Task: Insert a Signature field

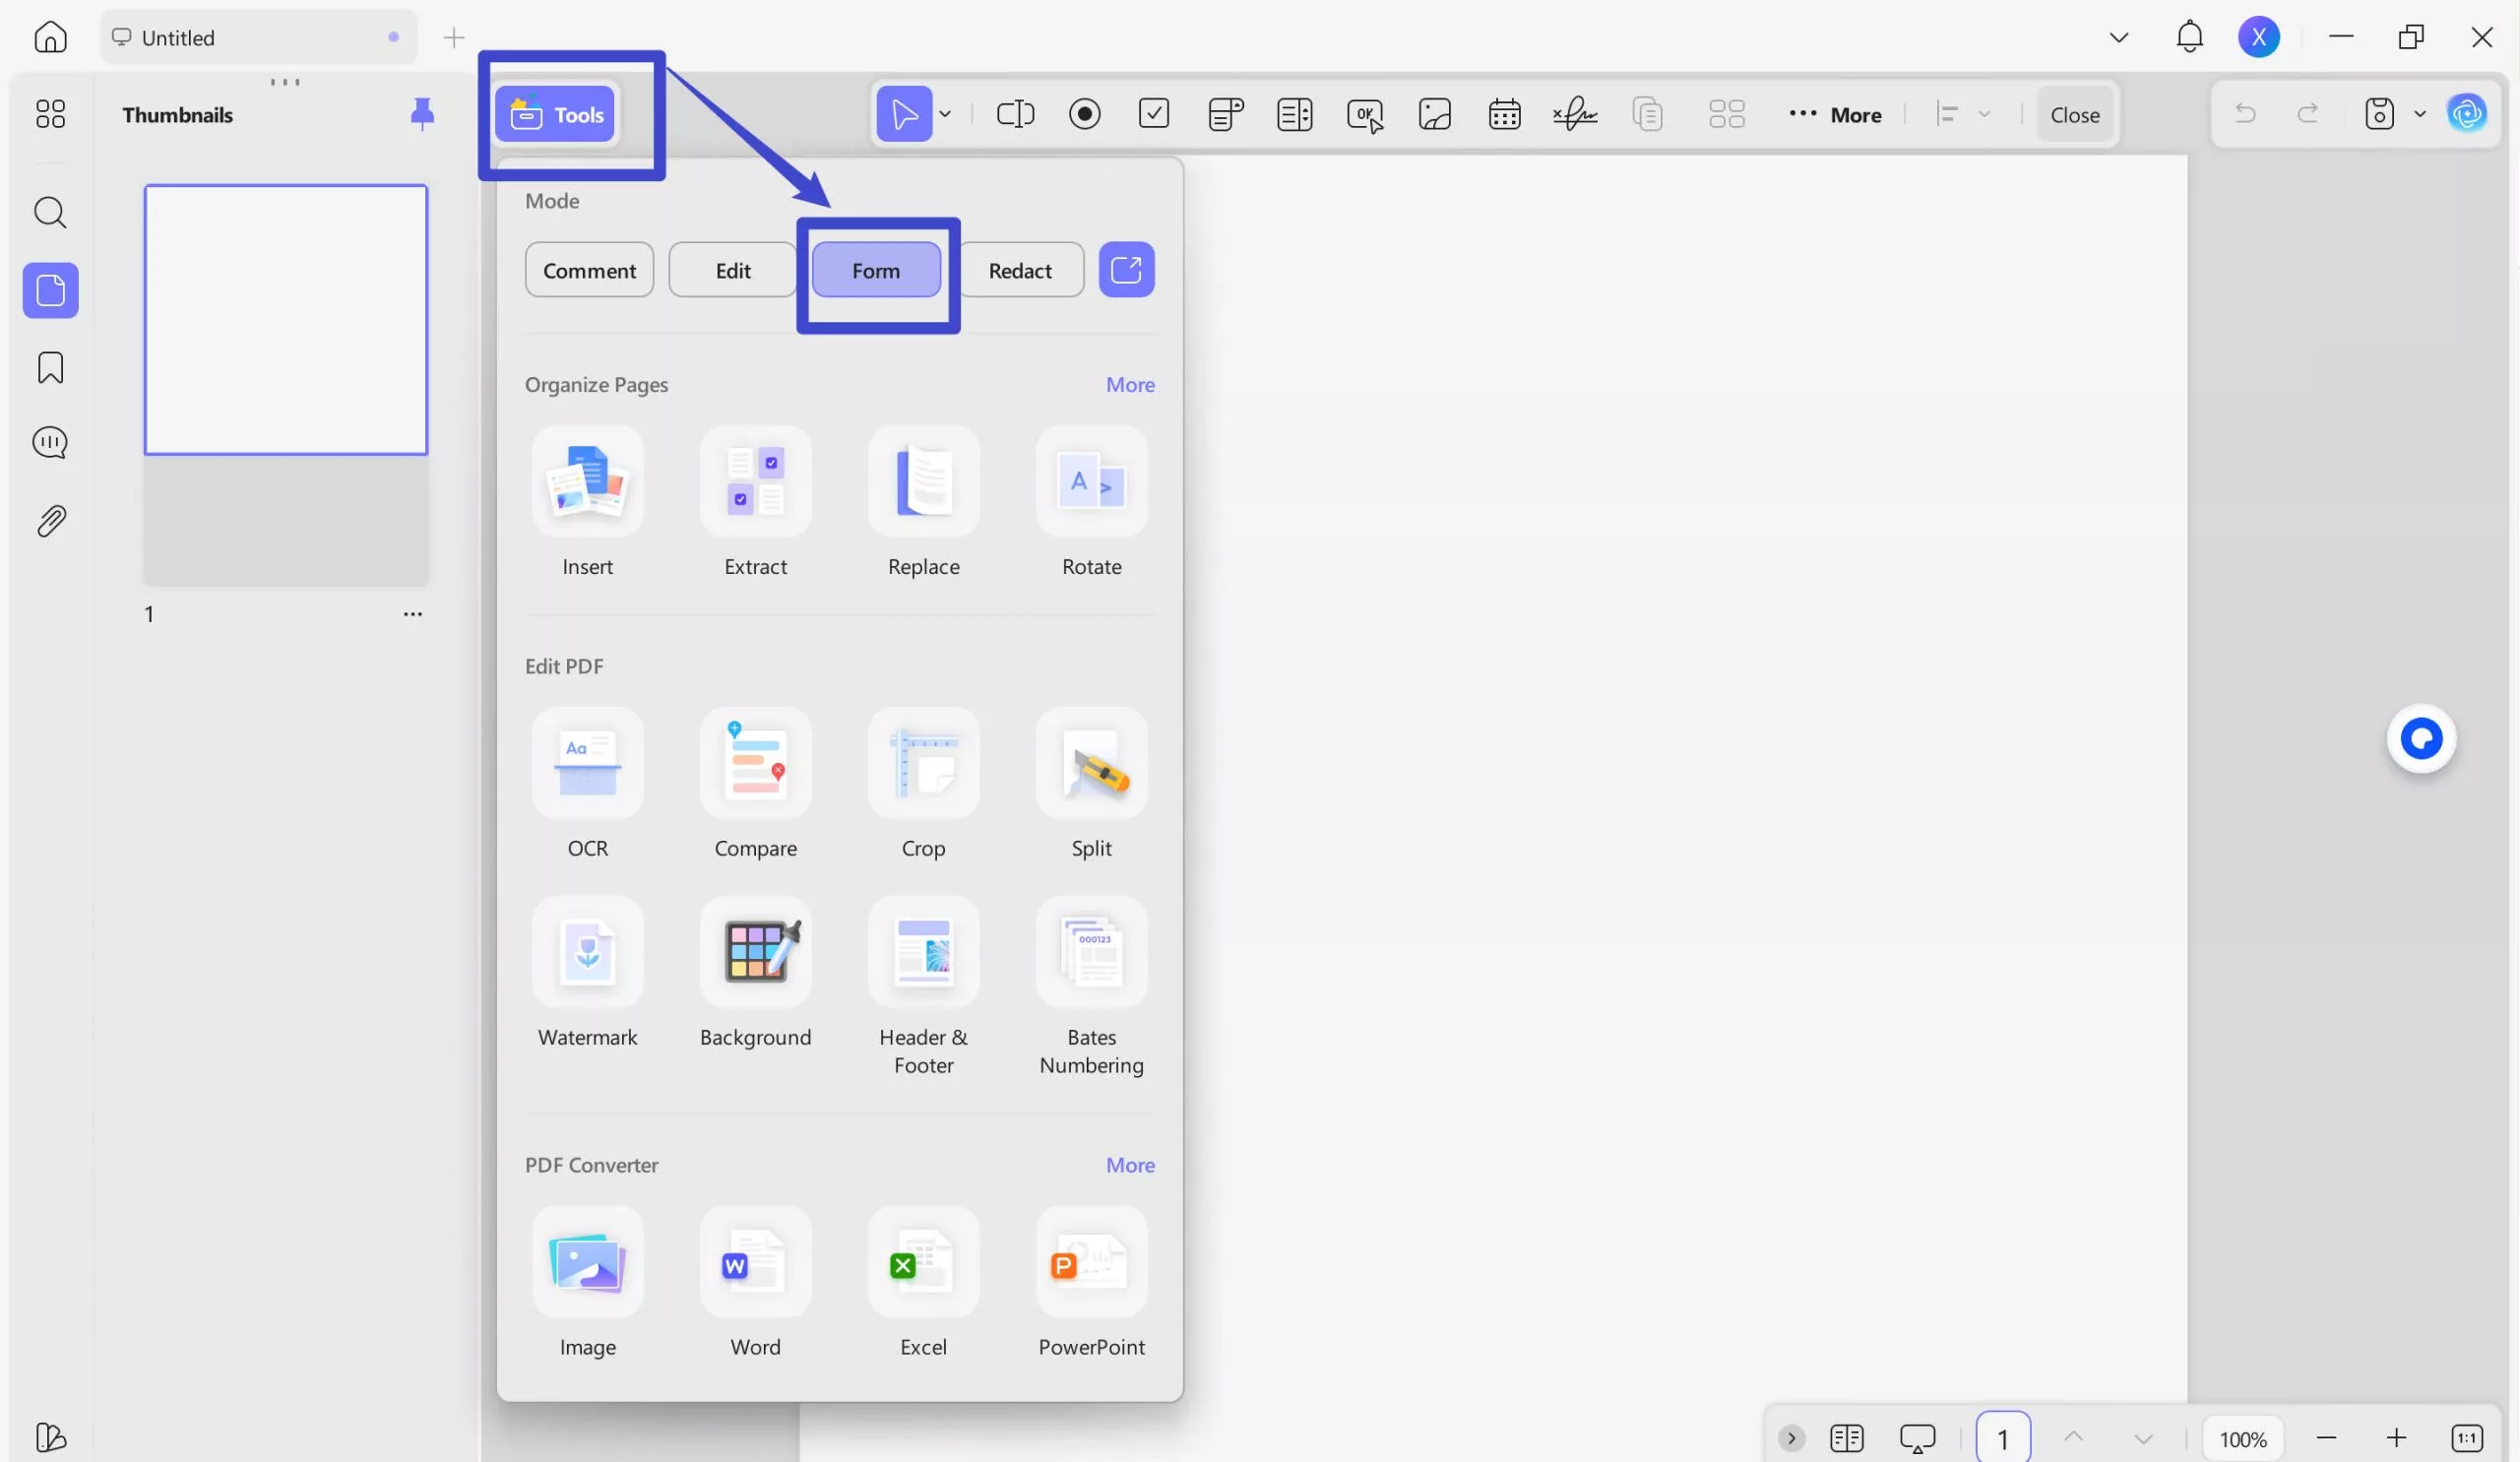Action: point(1575,114)
